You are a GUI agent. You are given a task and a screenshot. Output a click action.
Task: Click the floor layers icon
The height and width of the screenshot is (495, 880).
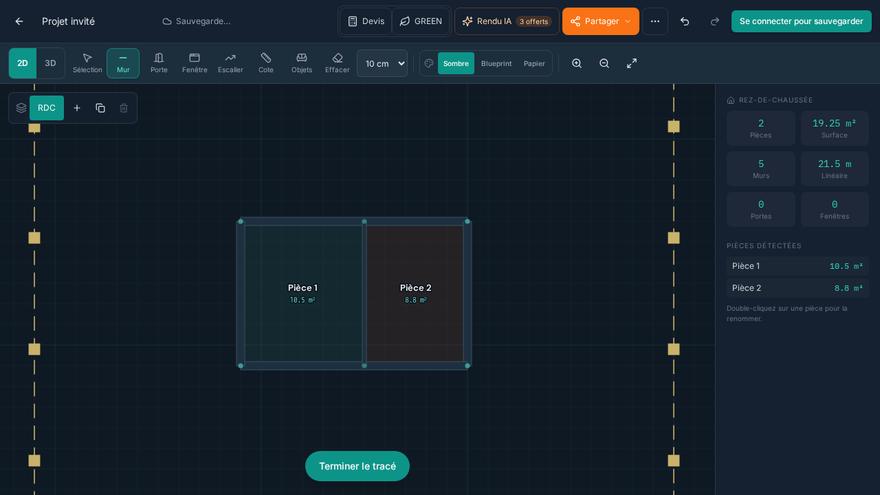21,108
